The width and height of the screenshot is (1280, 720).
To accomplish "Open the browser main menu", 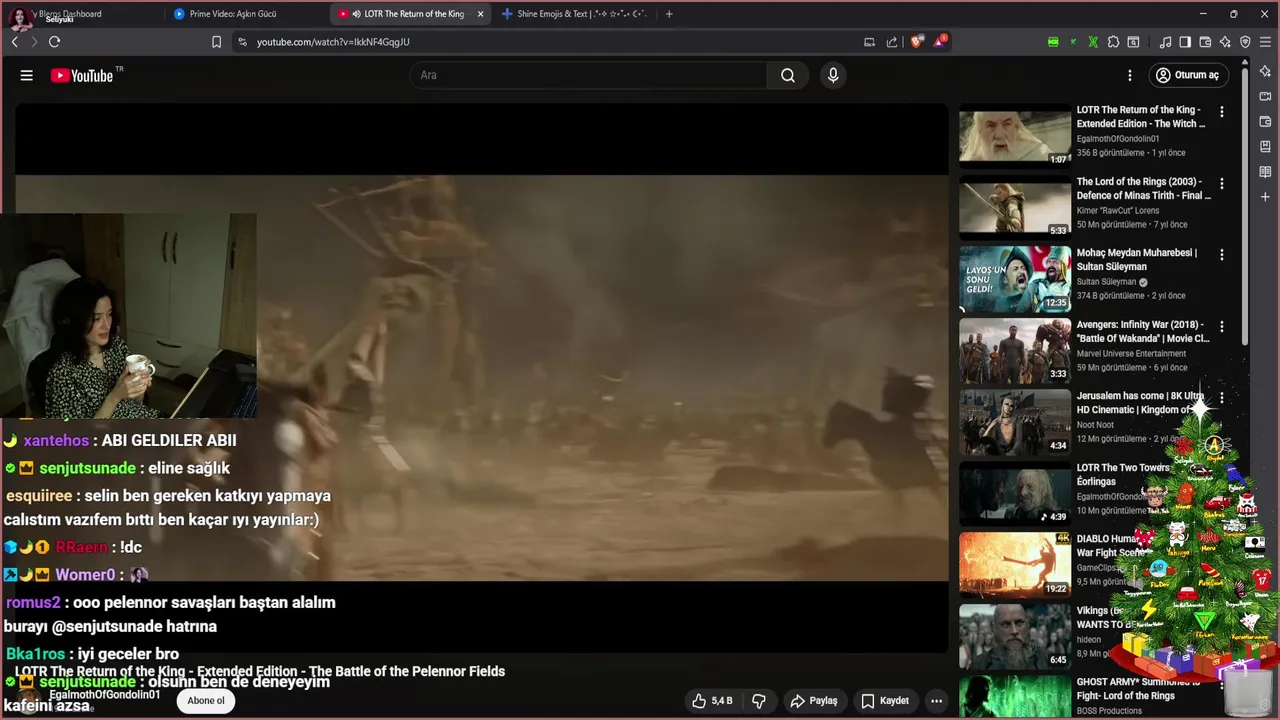I will tap(1266, 42).
